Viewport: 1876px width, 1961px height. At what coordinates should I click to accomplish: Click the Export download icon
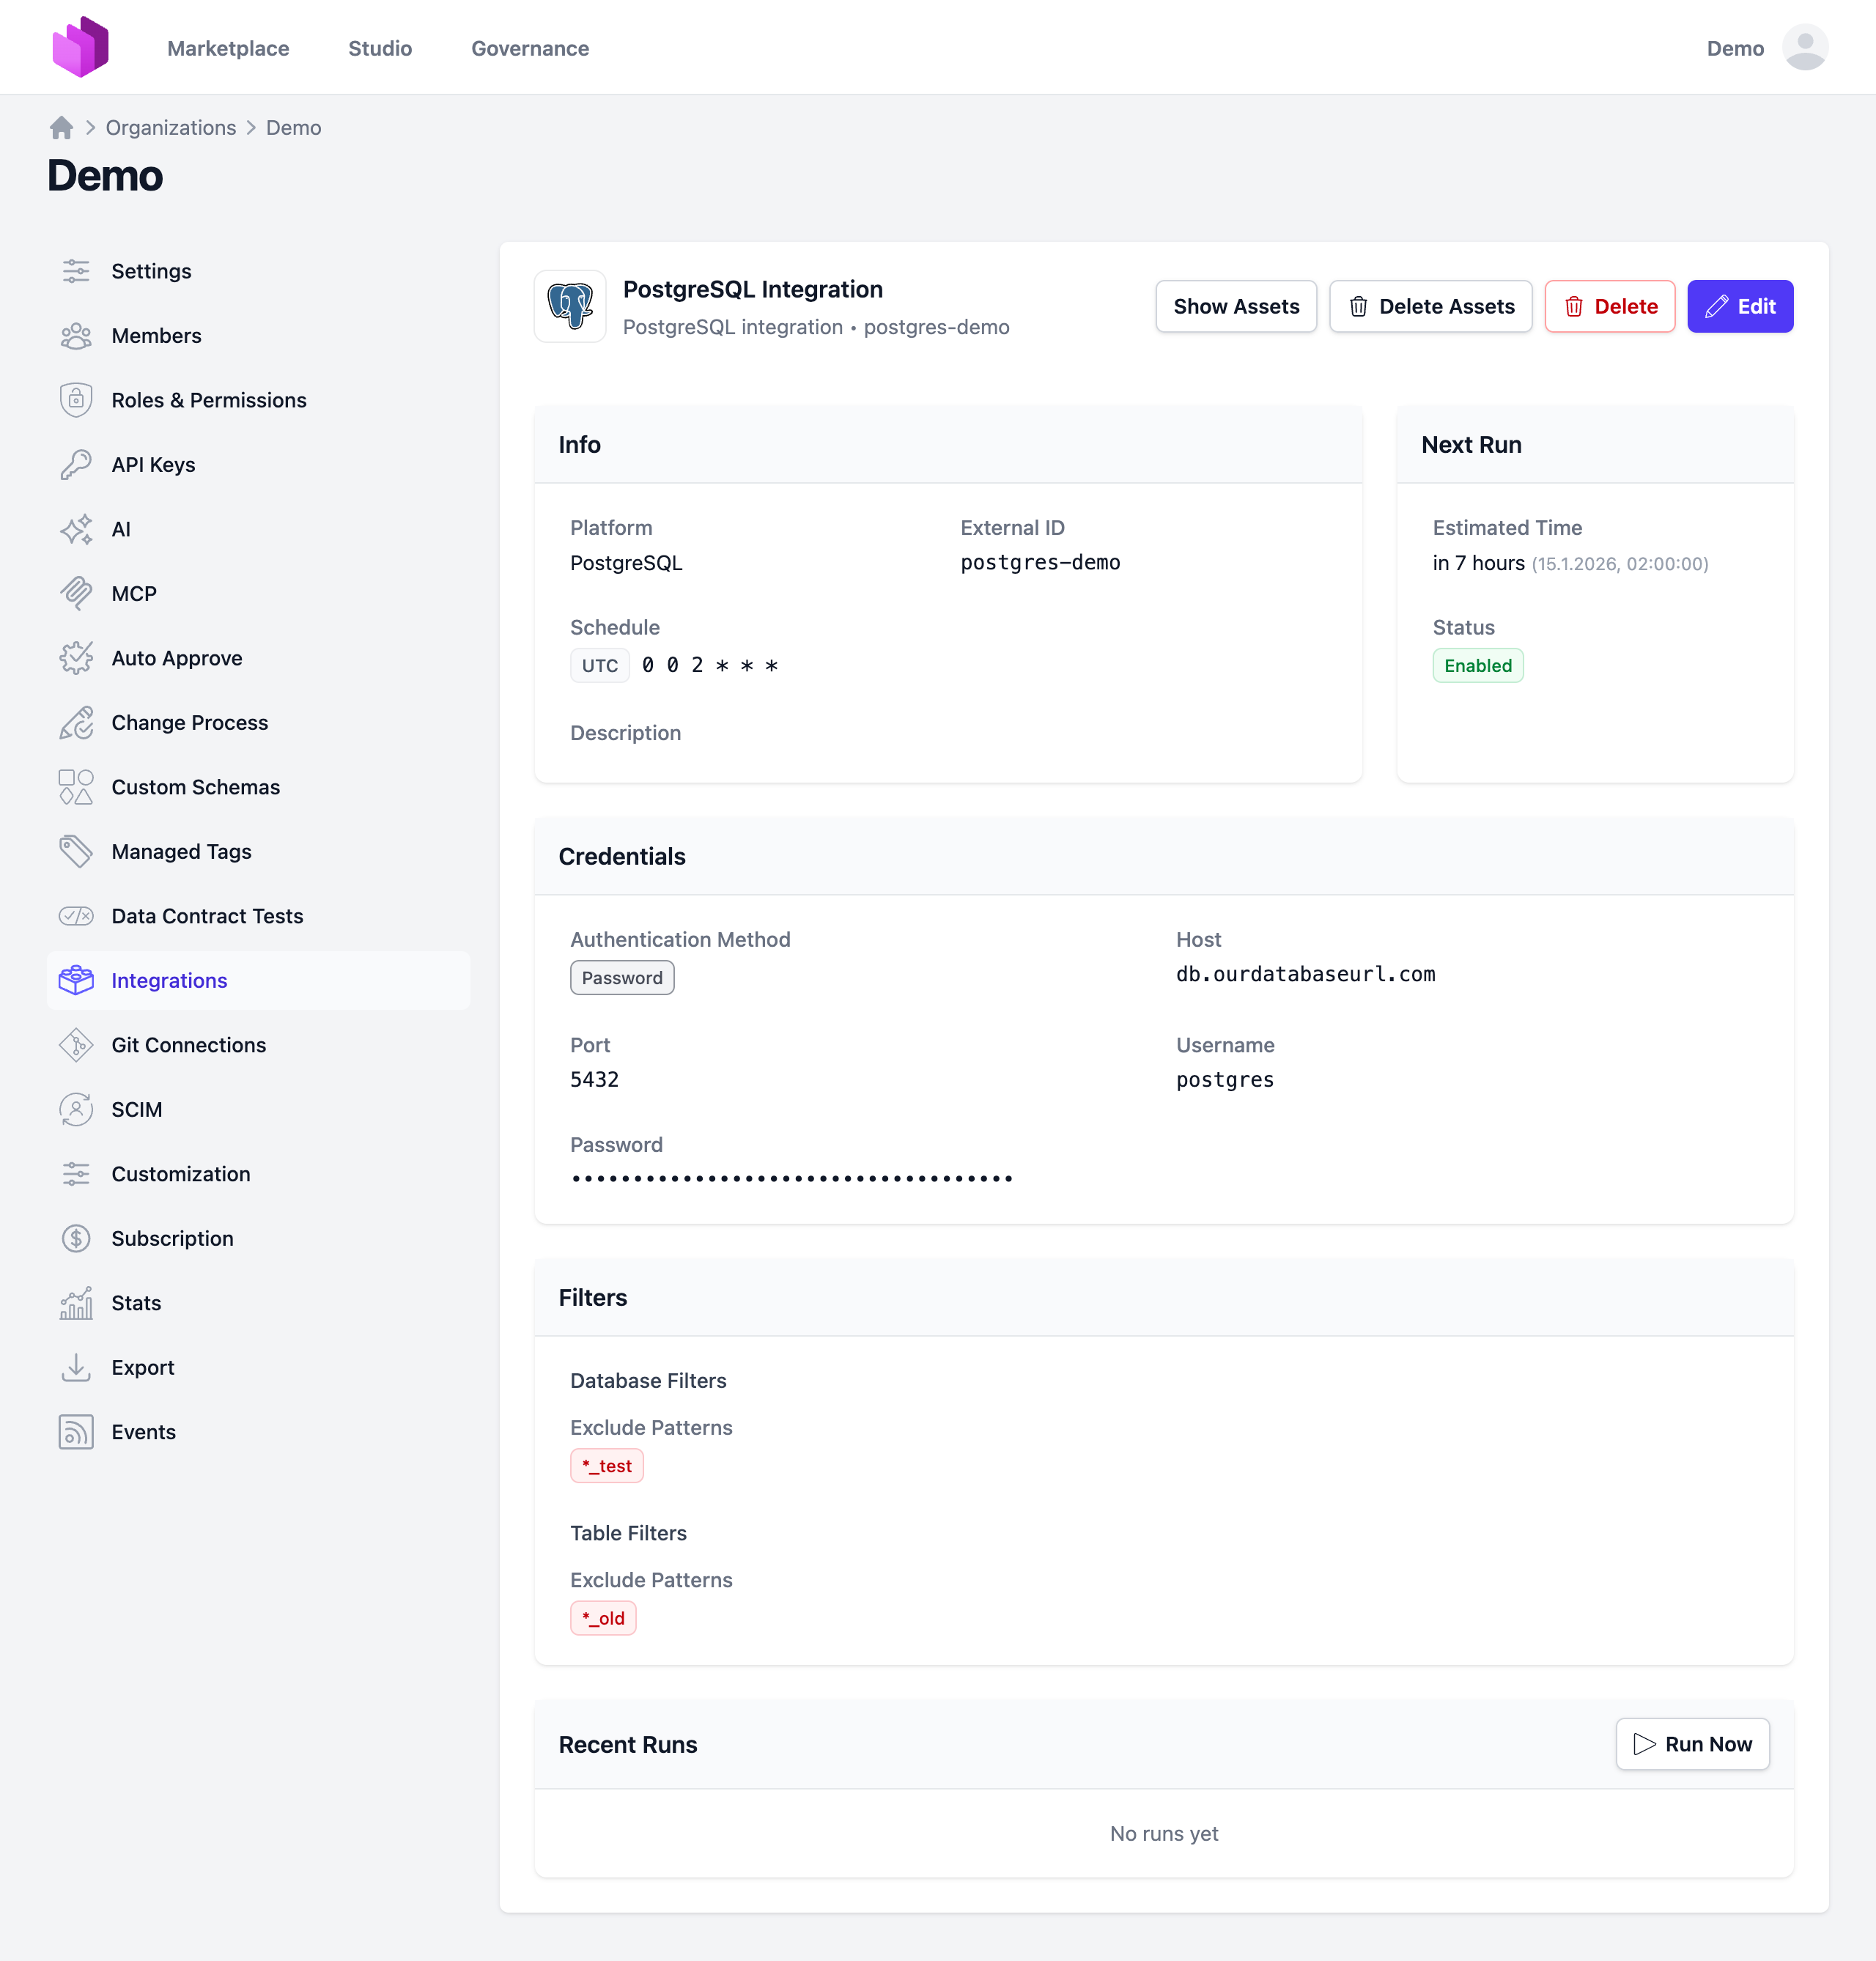pos(77,1367)
